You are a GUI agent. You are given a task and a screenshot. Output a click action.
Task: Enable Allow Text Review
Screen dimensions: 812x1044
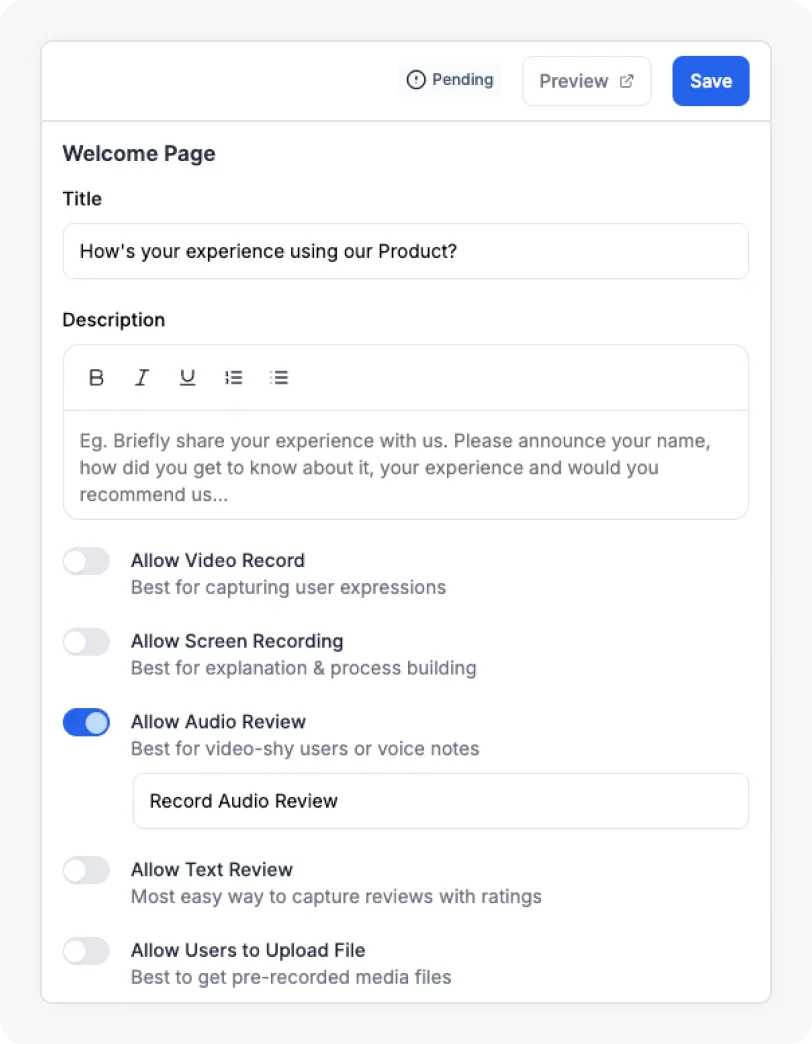click(86, 870)
